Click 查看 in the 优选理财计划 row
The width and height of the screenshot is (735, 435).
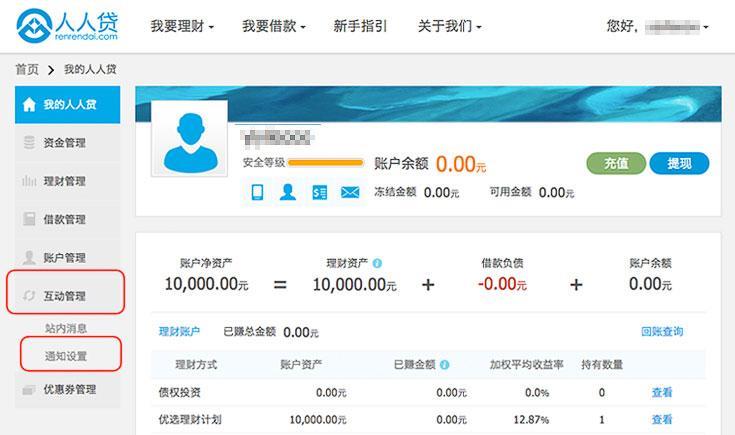coord(662,420)
